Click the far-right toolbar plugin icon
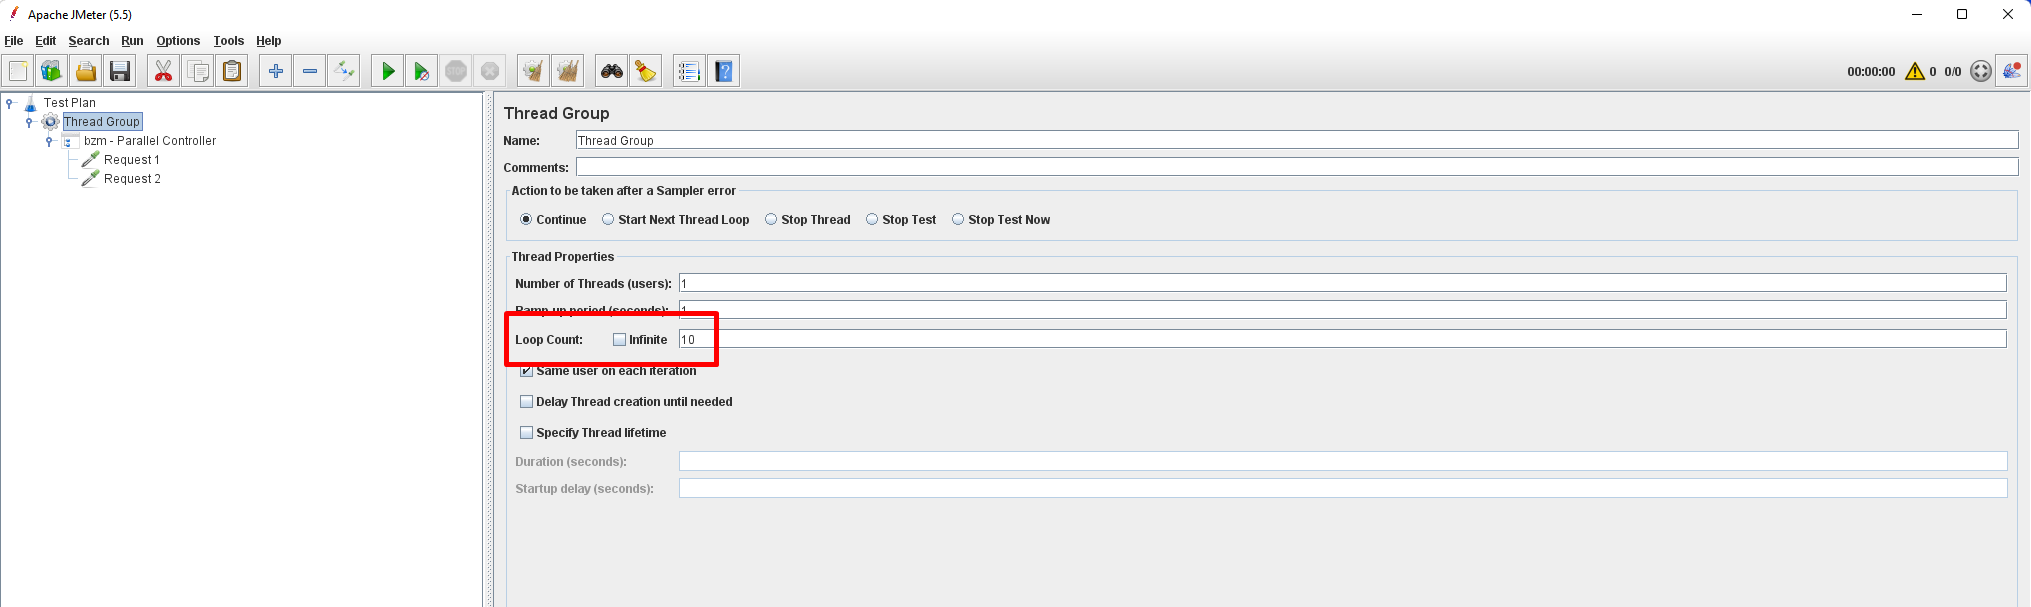The height and width of the screenshot is (607, 2031). coord(2012,71)
